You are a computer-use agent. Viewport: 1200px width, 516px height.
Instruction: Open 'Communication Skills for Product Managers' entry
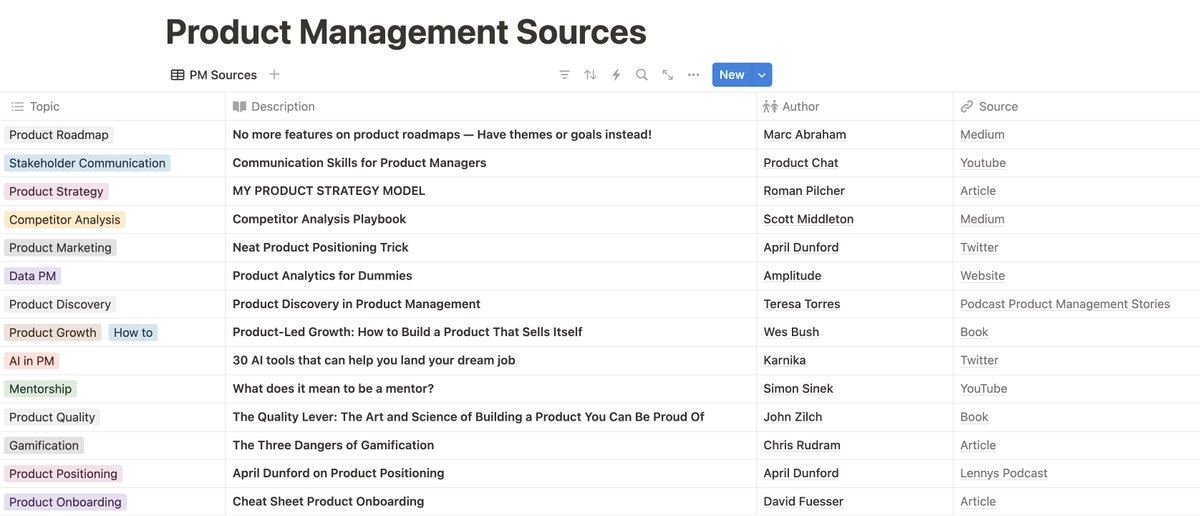click(x=359, y=163)
